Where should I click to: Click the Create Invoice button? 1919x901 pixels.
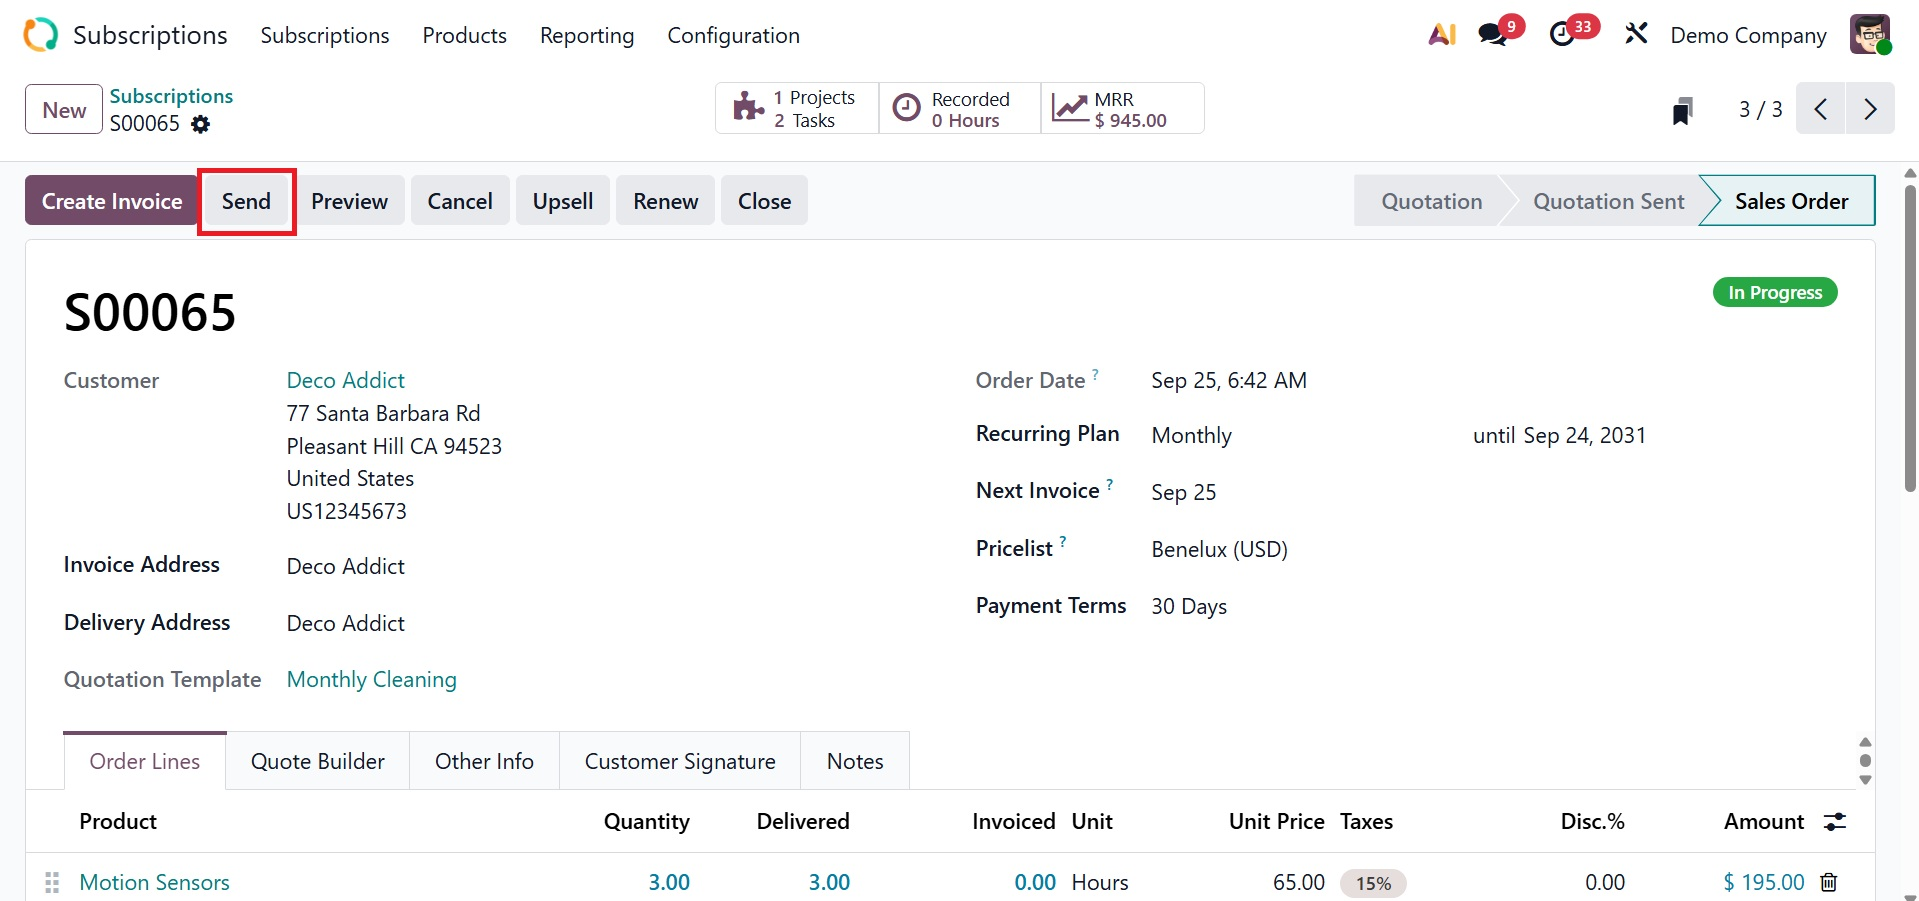pos(112,201)
